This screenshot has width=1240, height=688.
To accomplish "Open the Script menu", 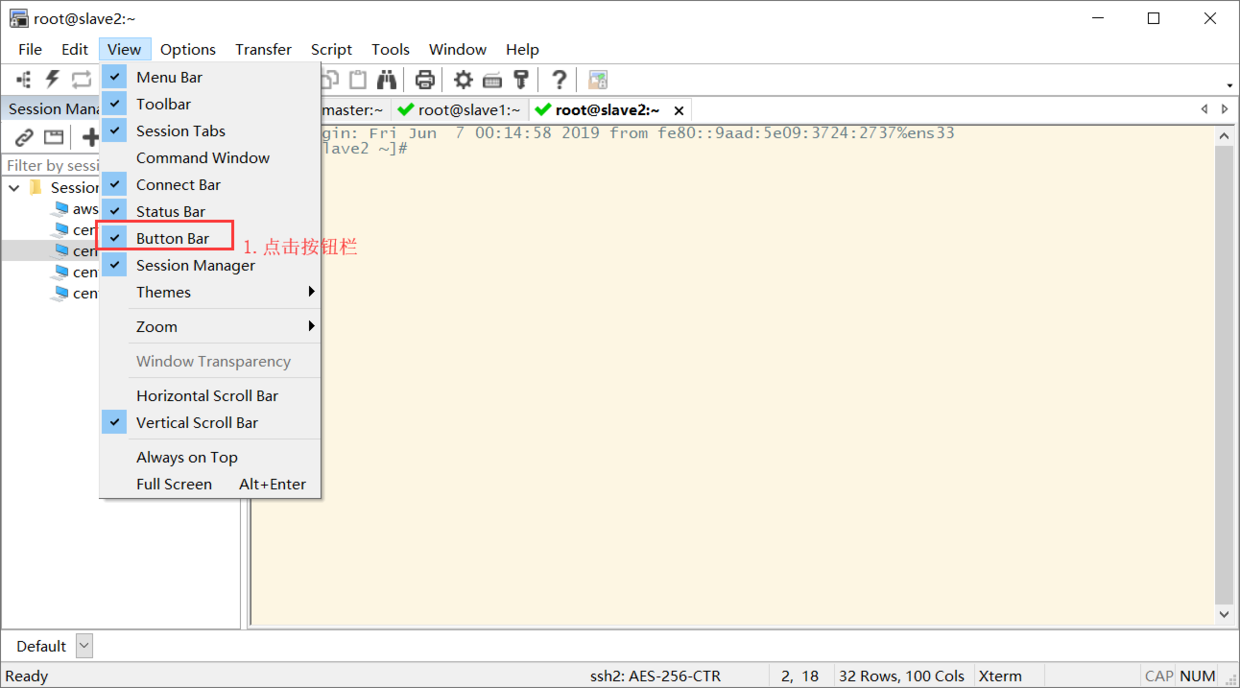I will (x=331, y=49).
